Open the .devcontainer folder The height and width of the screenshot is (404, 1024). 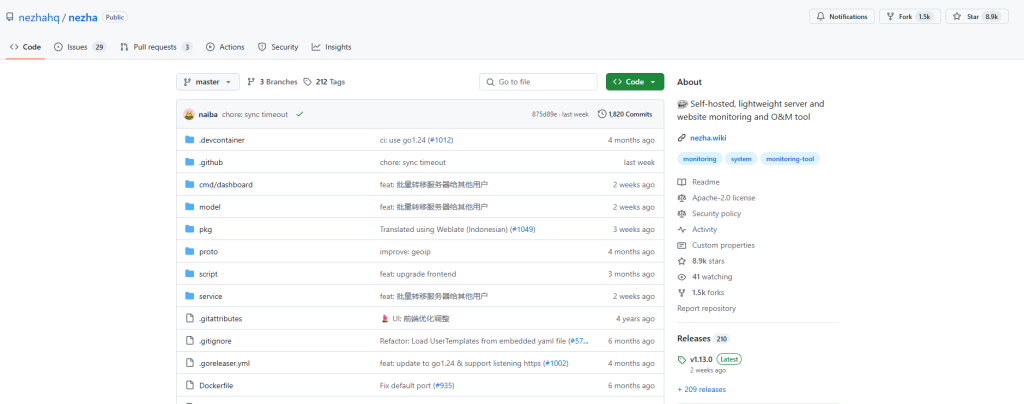(x=221, y=140)
